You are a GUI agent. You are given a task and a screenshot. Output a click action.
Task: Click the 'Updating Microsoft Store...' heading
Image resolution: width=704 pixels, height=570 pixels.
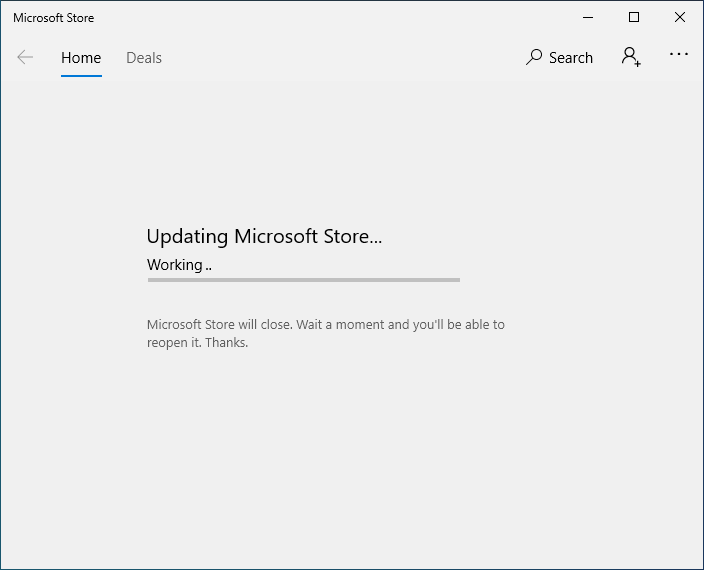coord(264,237)
